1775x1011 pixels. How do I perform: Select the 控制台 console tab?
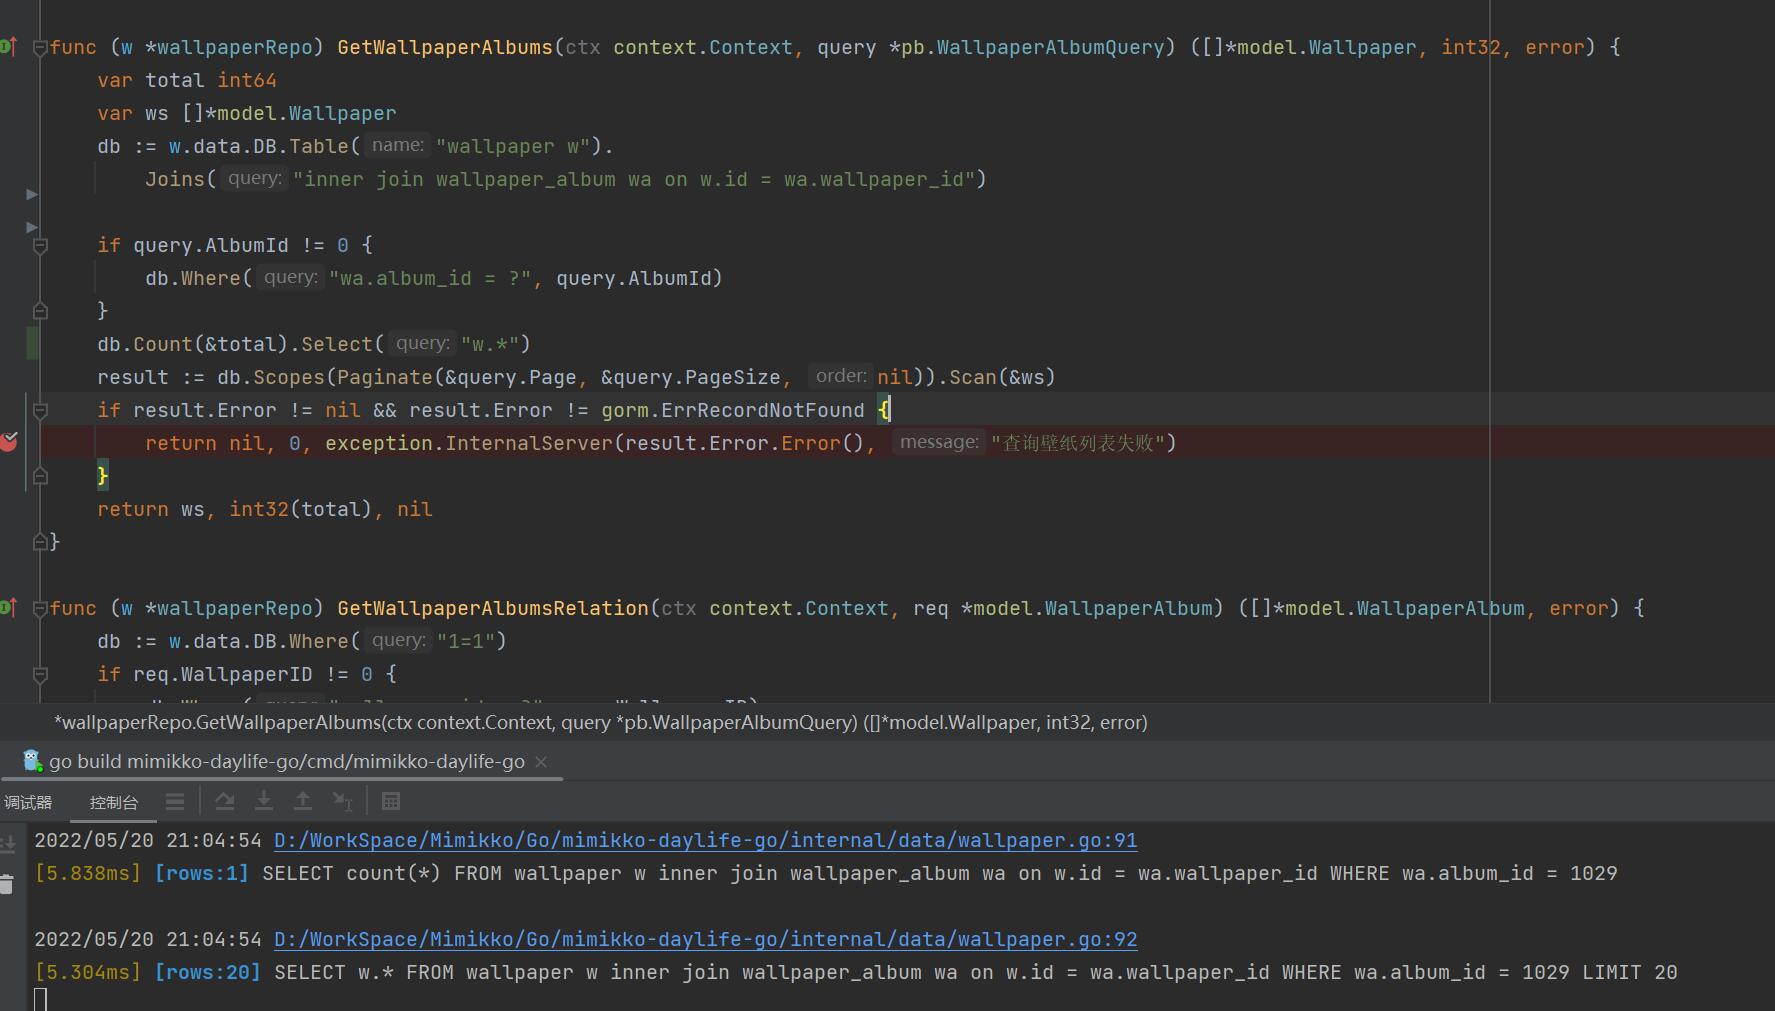113,802
